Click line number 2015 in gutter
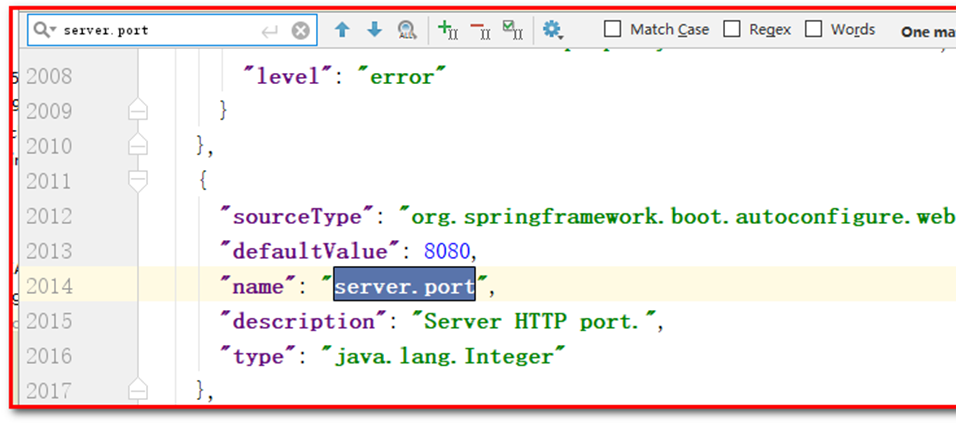 pos(49,322)
